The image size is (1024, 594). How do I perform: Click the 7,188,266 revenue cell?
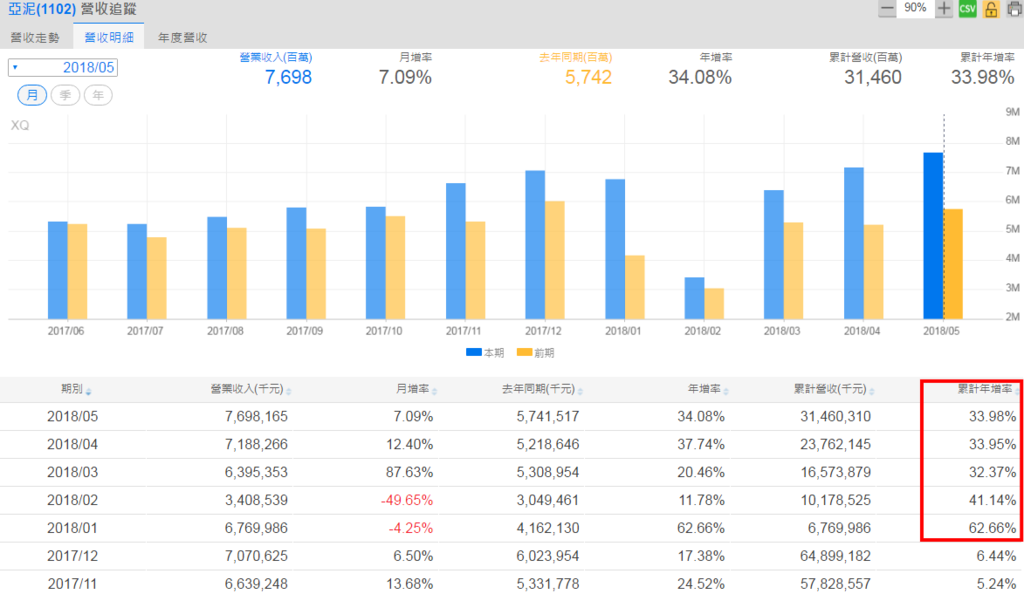coord(256,445)
